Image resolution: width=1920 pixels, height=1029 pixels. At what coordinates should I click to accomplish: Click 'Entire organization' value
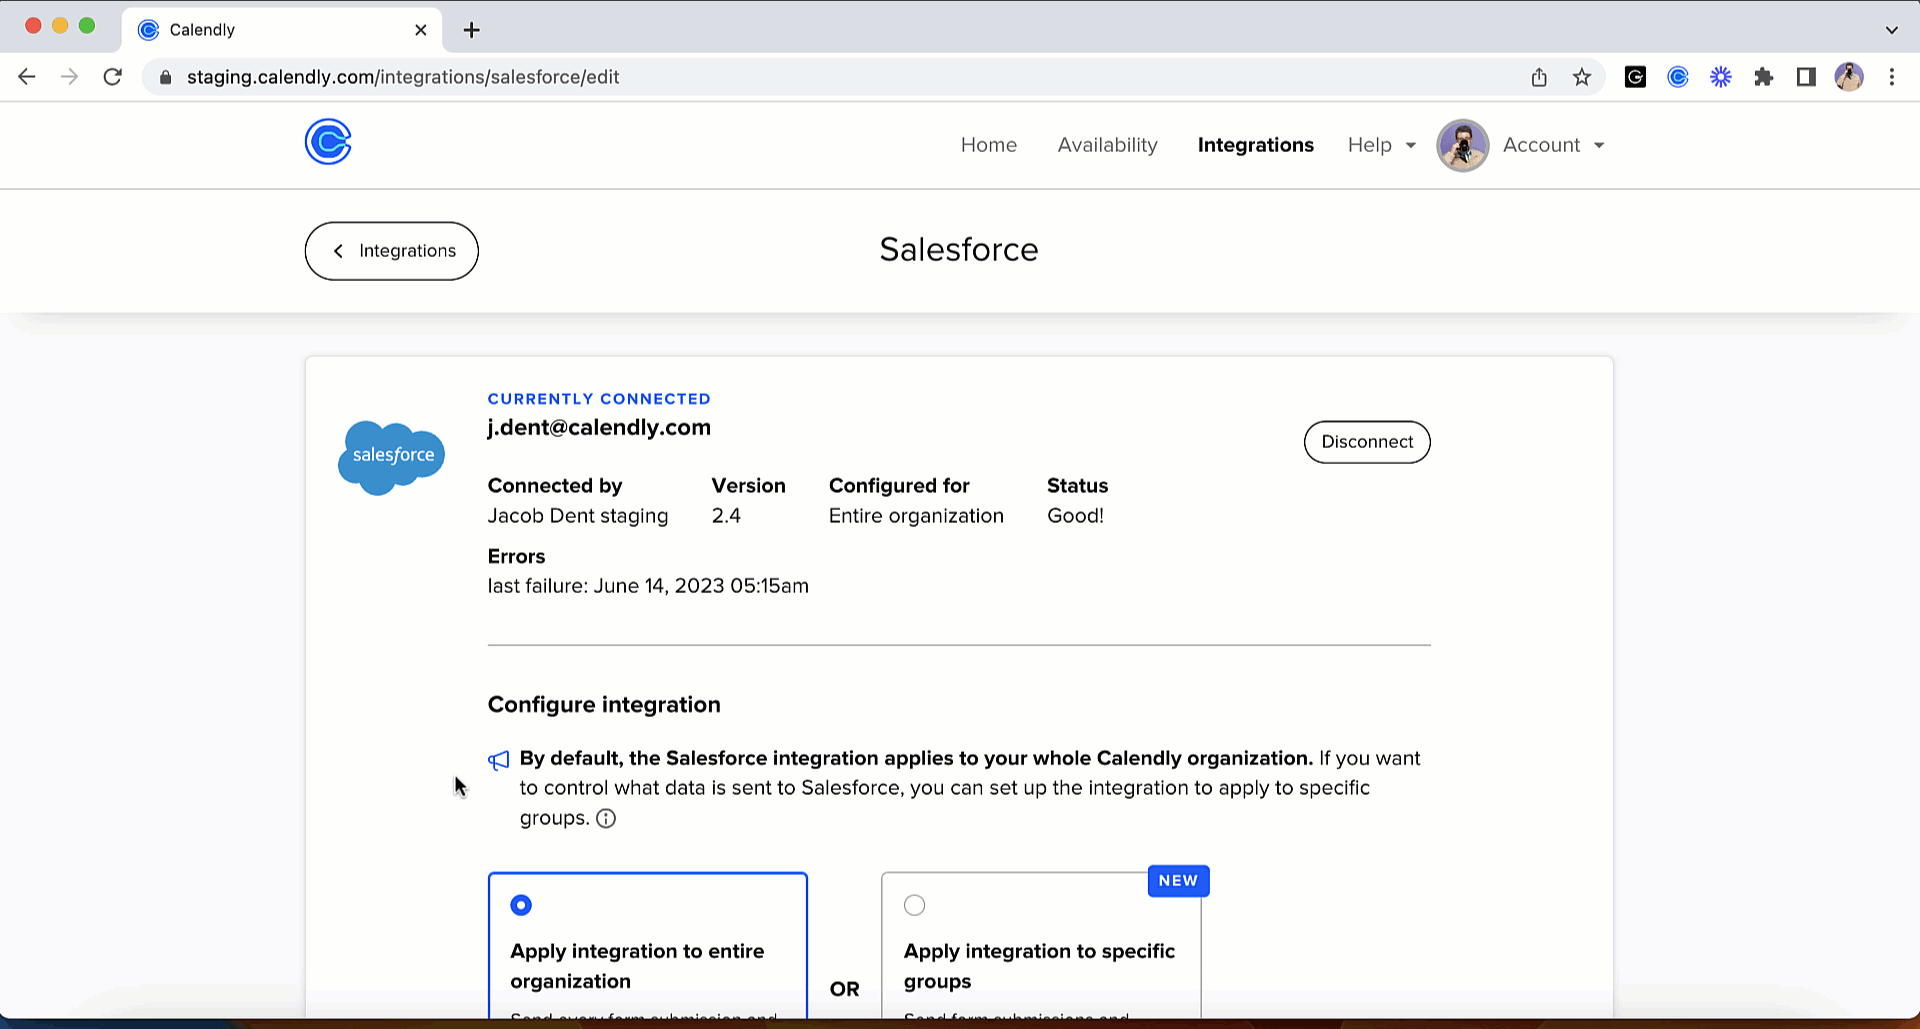point(916,516)
